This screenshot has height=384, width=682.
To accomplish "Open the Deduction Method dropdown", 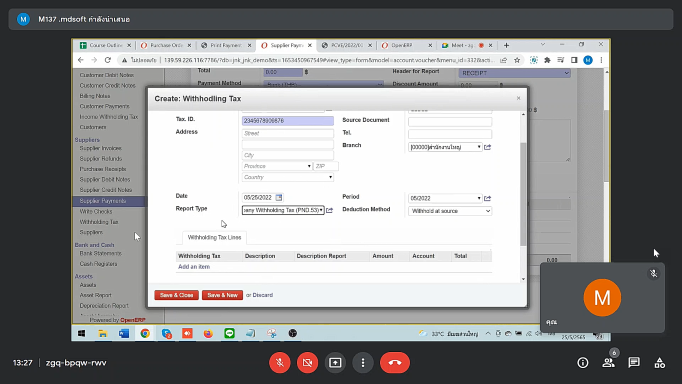I will pyautogui.click(x=450, y=211).
